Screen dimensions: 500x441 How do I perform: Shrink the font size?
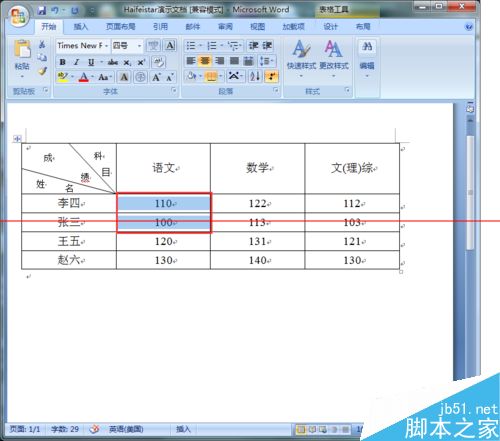(x=170, y=77)
